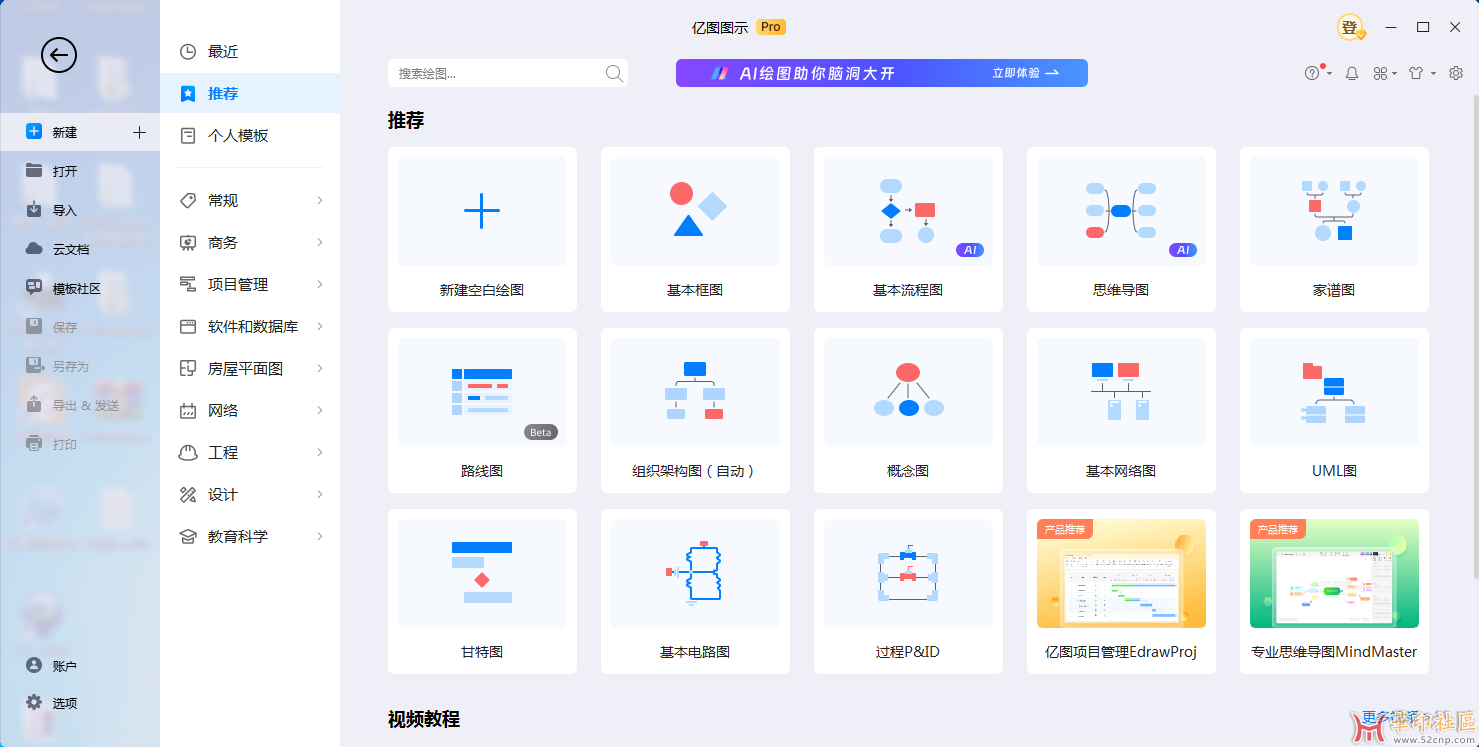Open the shirt skin theme menu

(x=1421, y=73)
